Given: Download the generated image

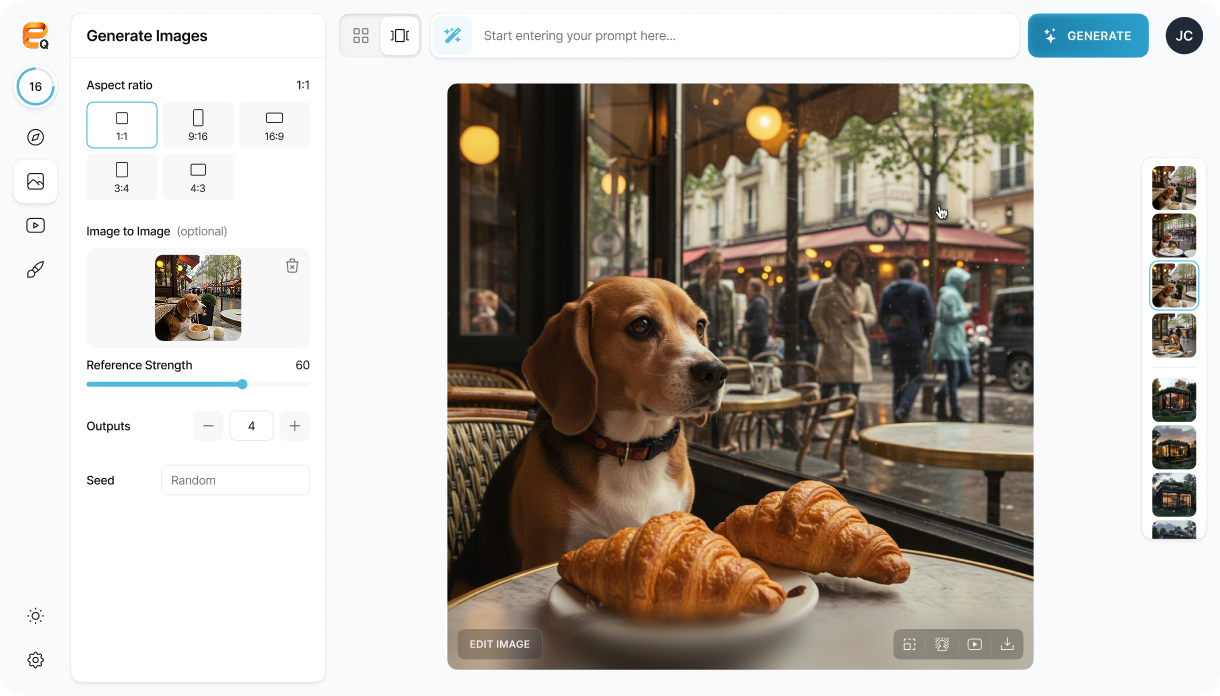Looking at the screenshot, I should click(x=1007, y=645).
